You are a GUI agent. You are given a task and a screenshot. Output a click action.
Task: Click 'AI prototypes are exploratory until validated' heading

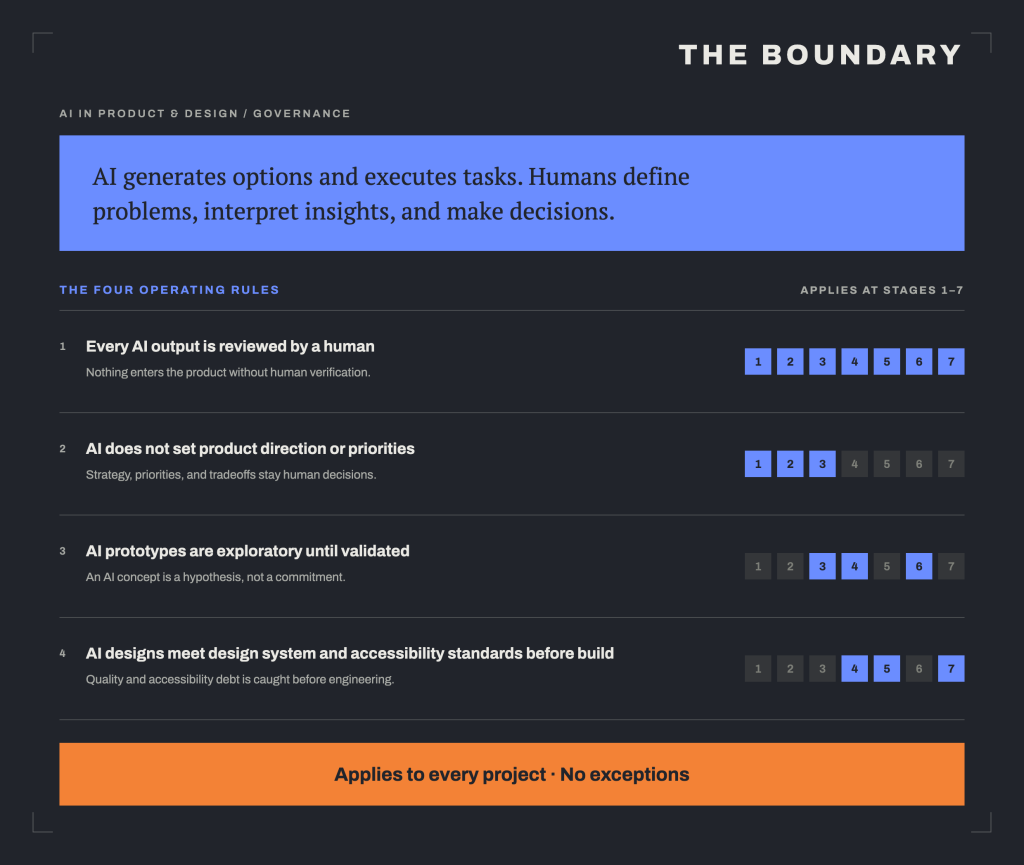(x=248, y=551)
